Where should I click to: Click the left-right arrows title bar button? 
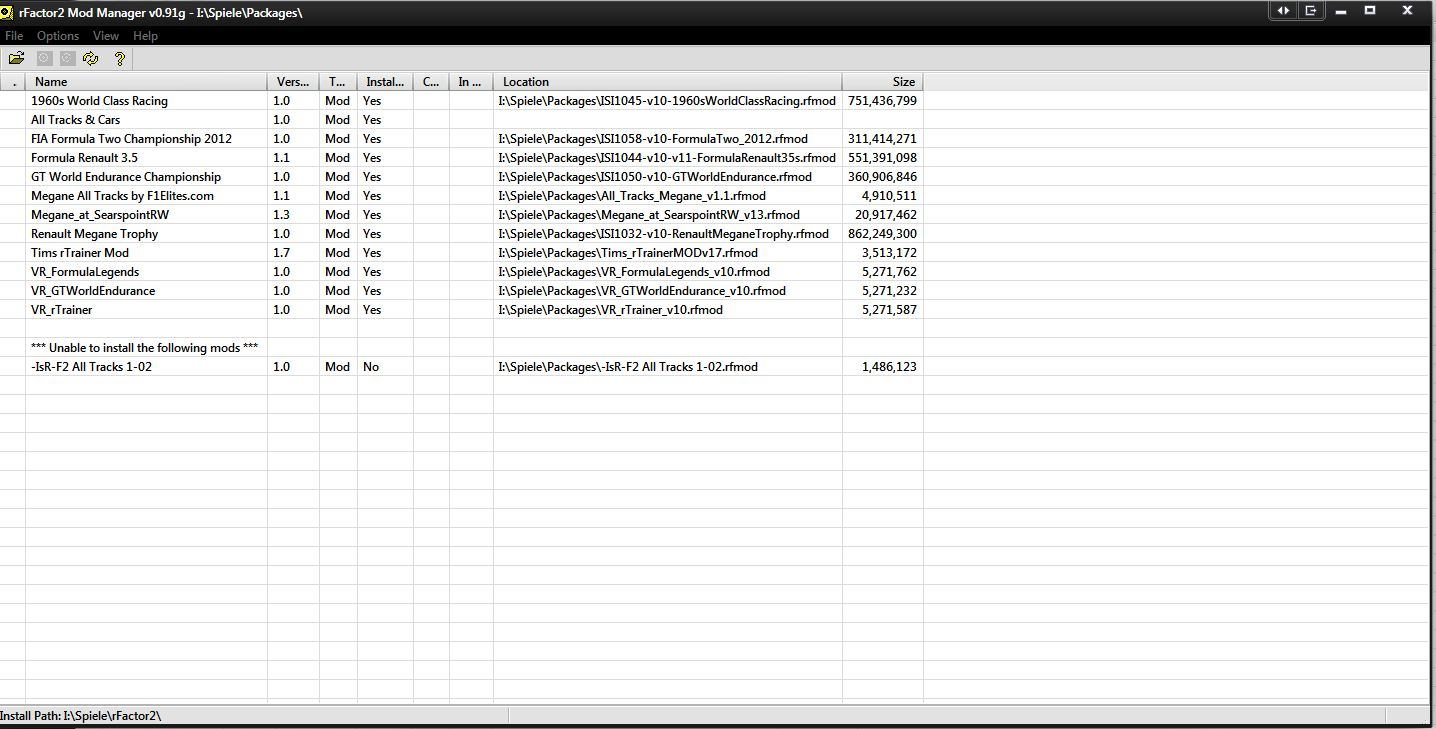pyautogui.click(x=1283, y=11)
